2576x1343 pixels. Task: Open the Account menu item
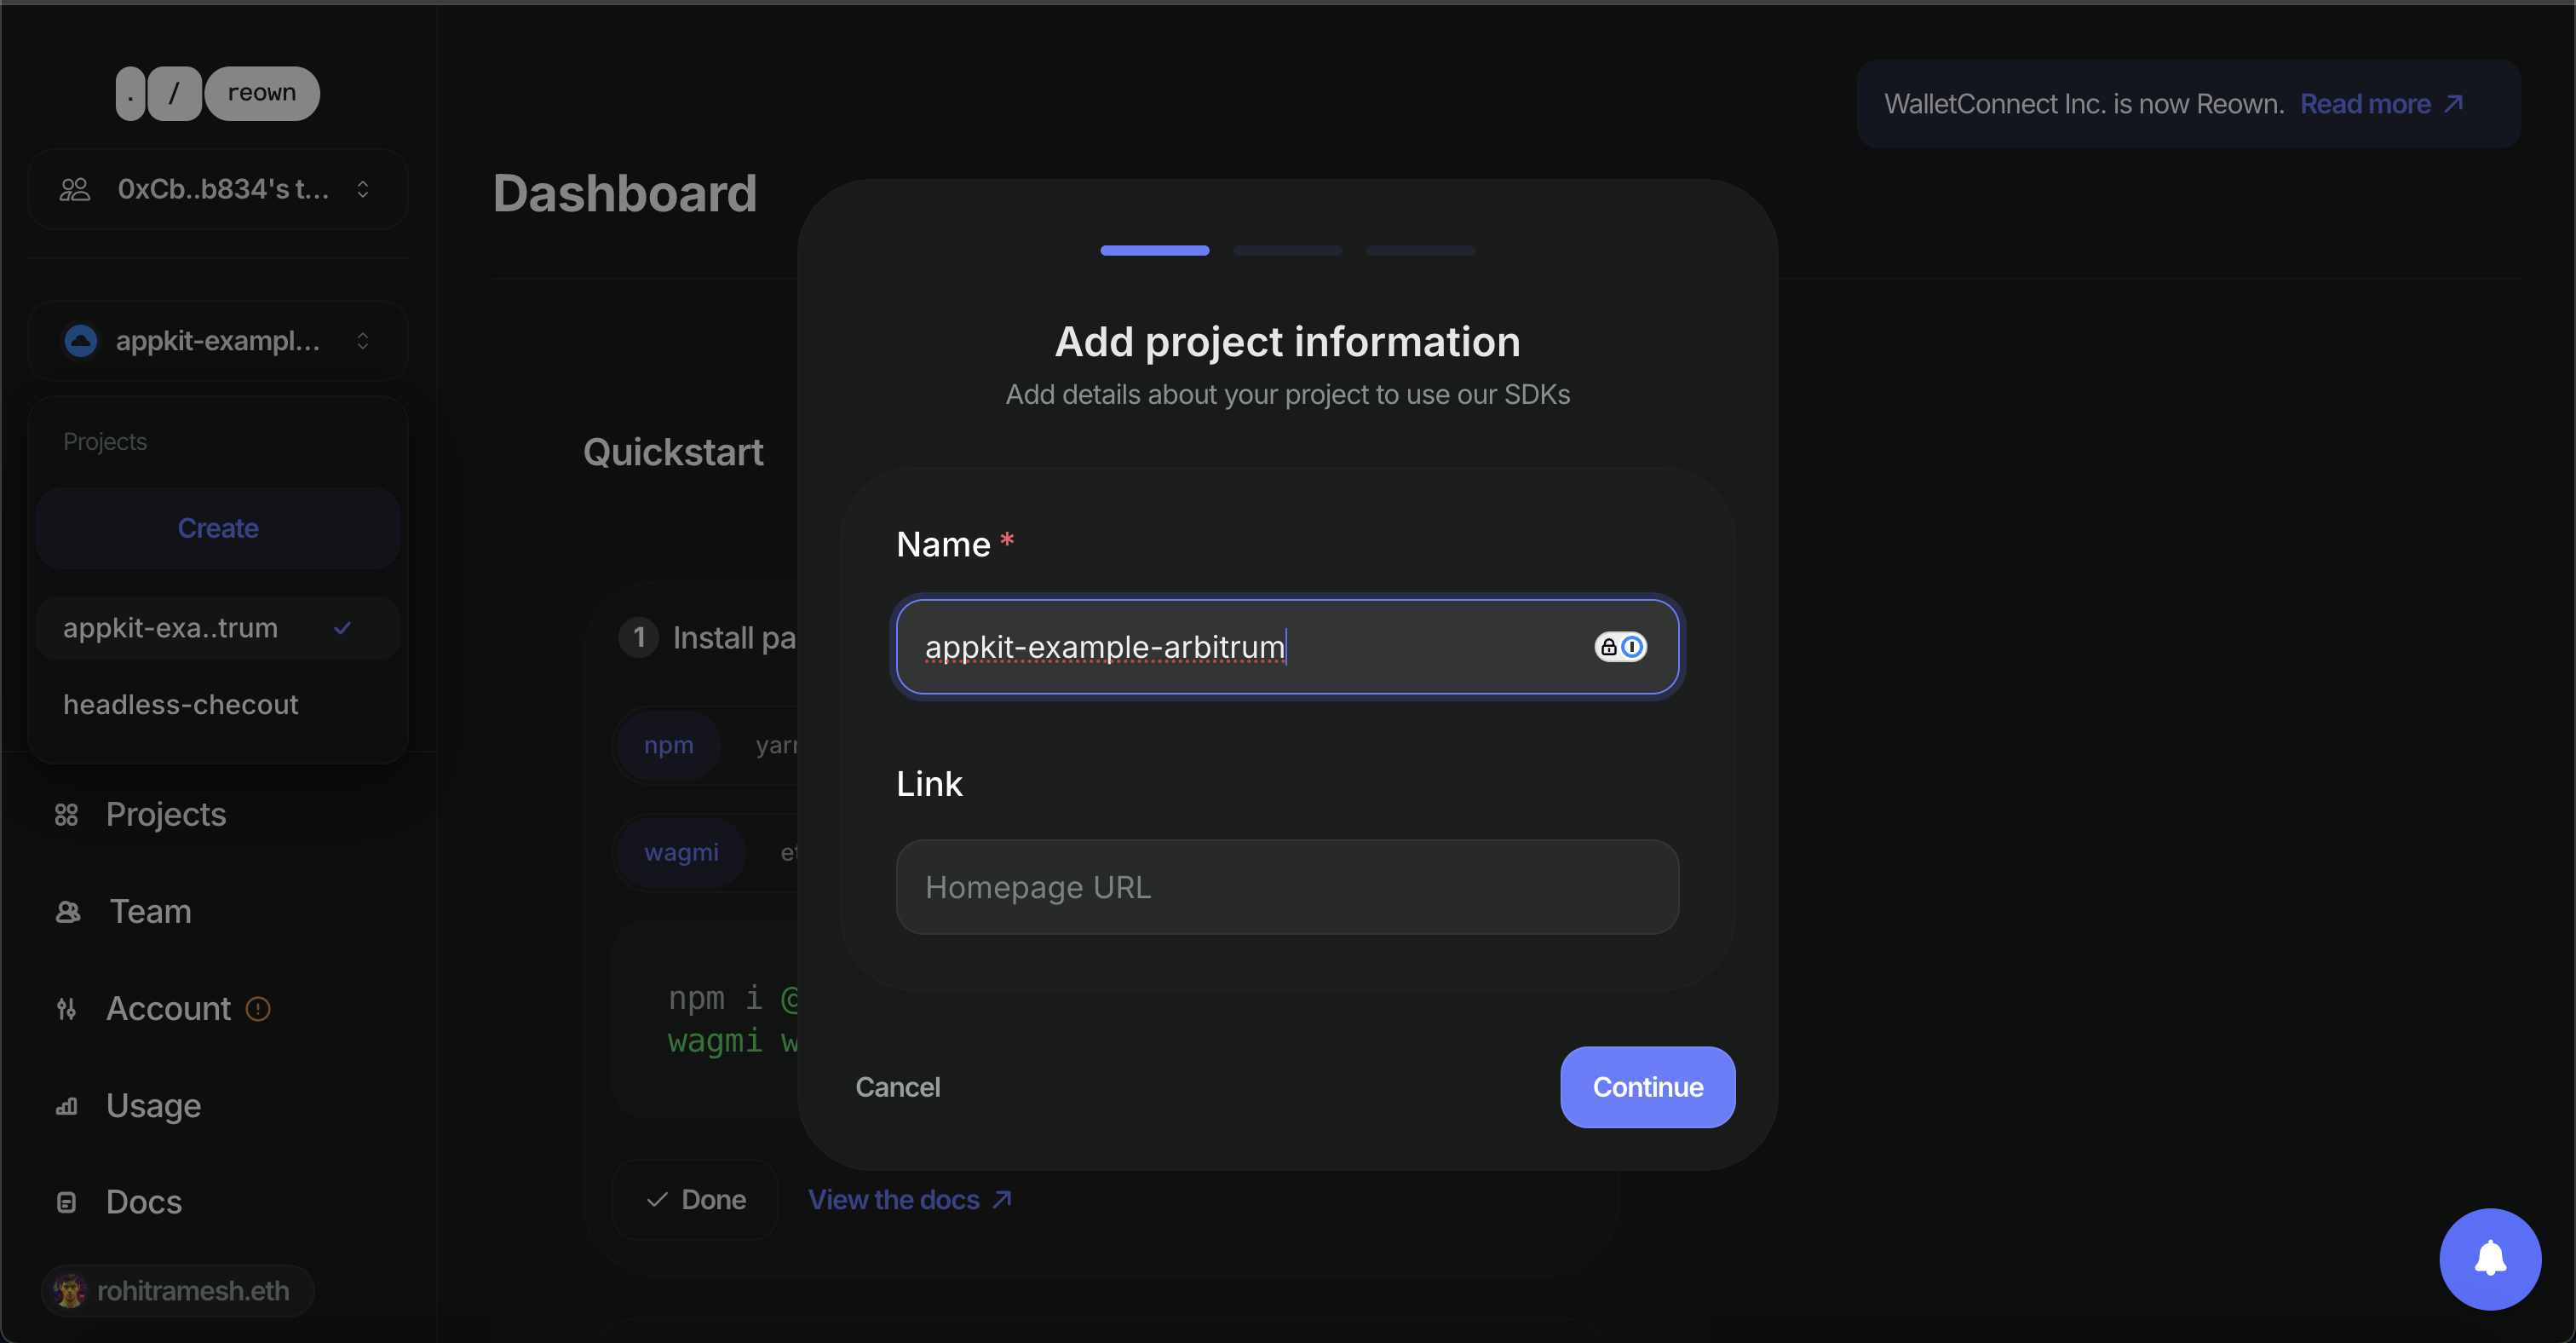168,1009
